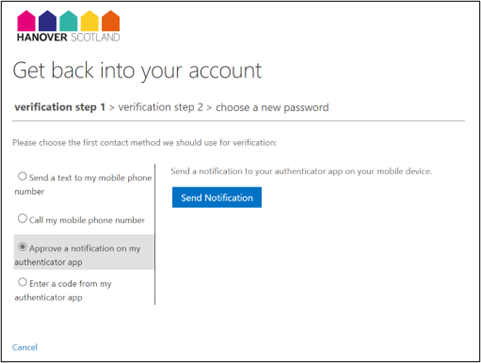
Task: Pick the 'Enter a code from my authenticator app' label
Action: tap(63, 290)
